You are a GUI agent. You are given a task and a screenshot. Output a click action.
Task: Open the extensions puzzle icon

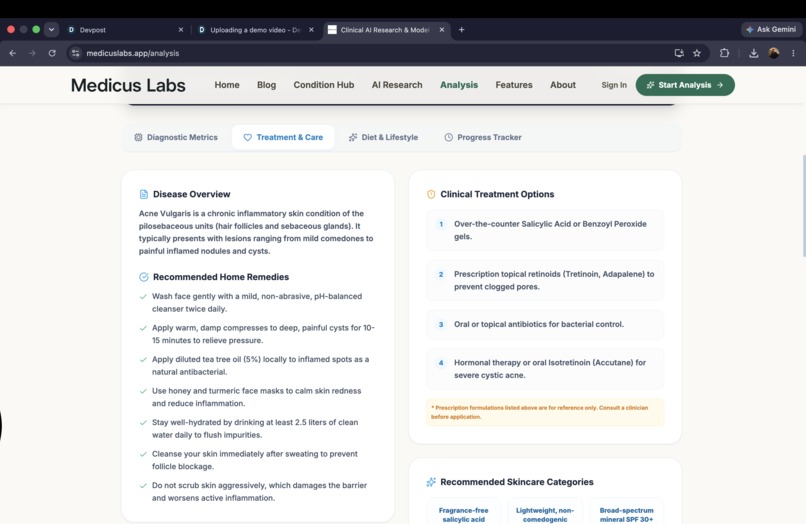tap(724, 53)
